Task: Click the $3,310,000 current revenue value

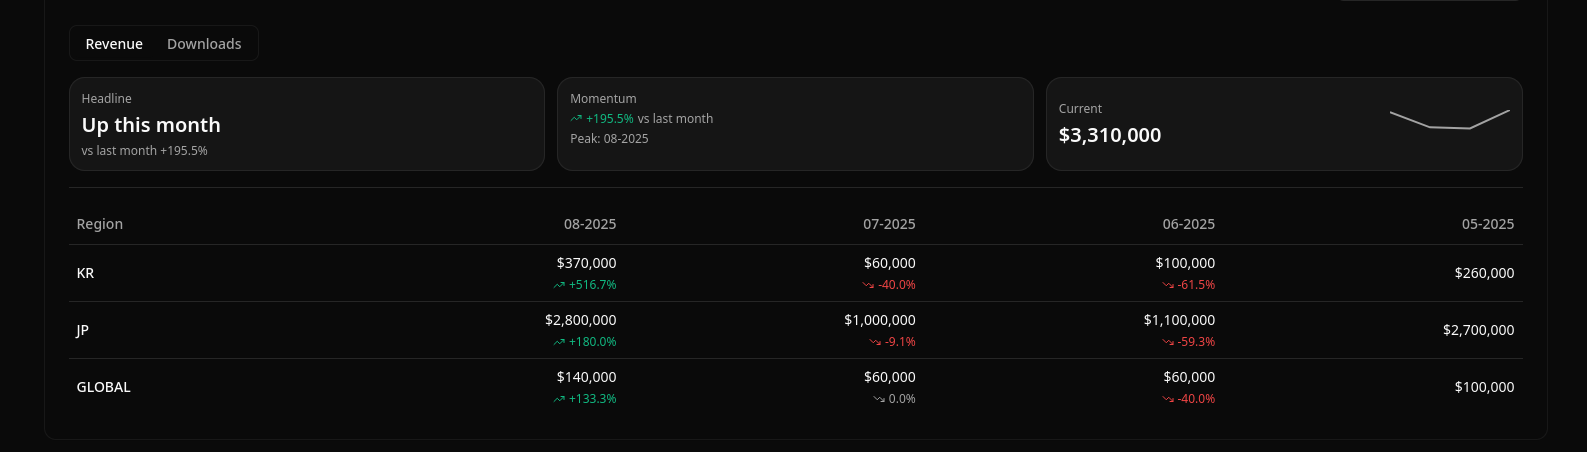Action: tap(1110, 135)
